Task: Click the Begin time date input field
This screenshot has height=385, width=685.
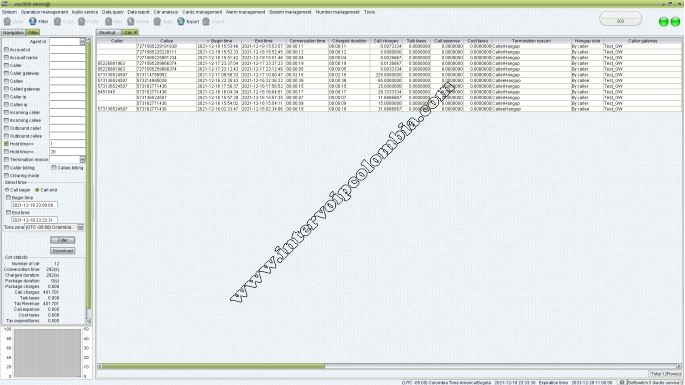Action: coord(35,205)
